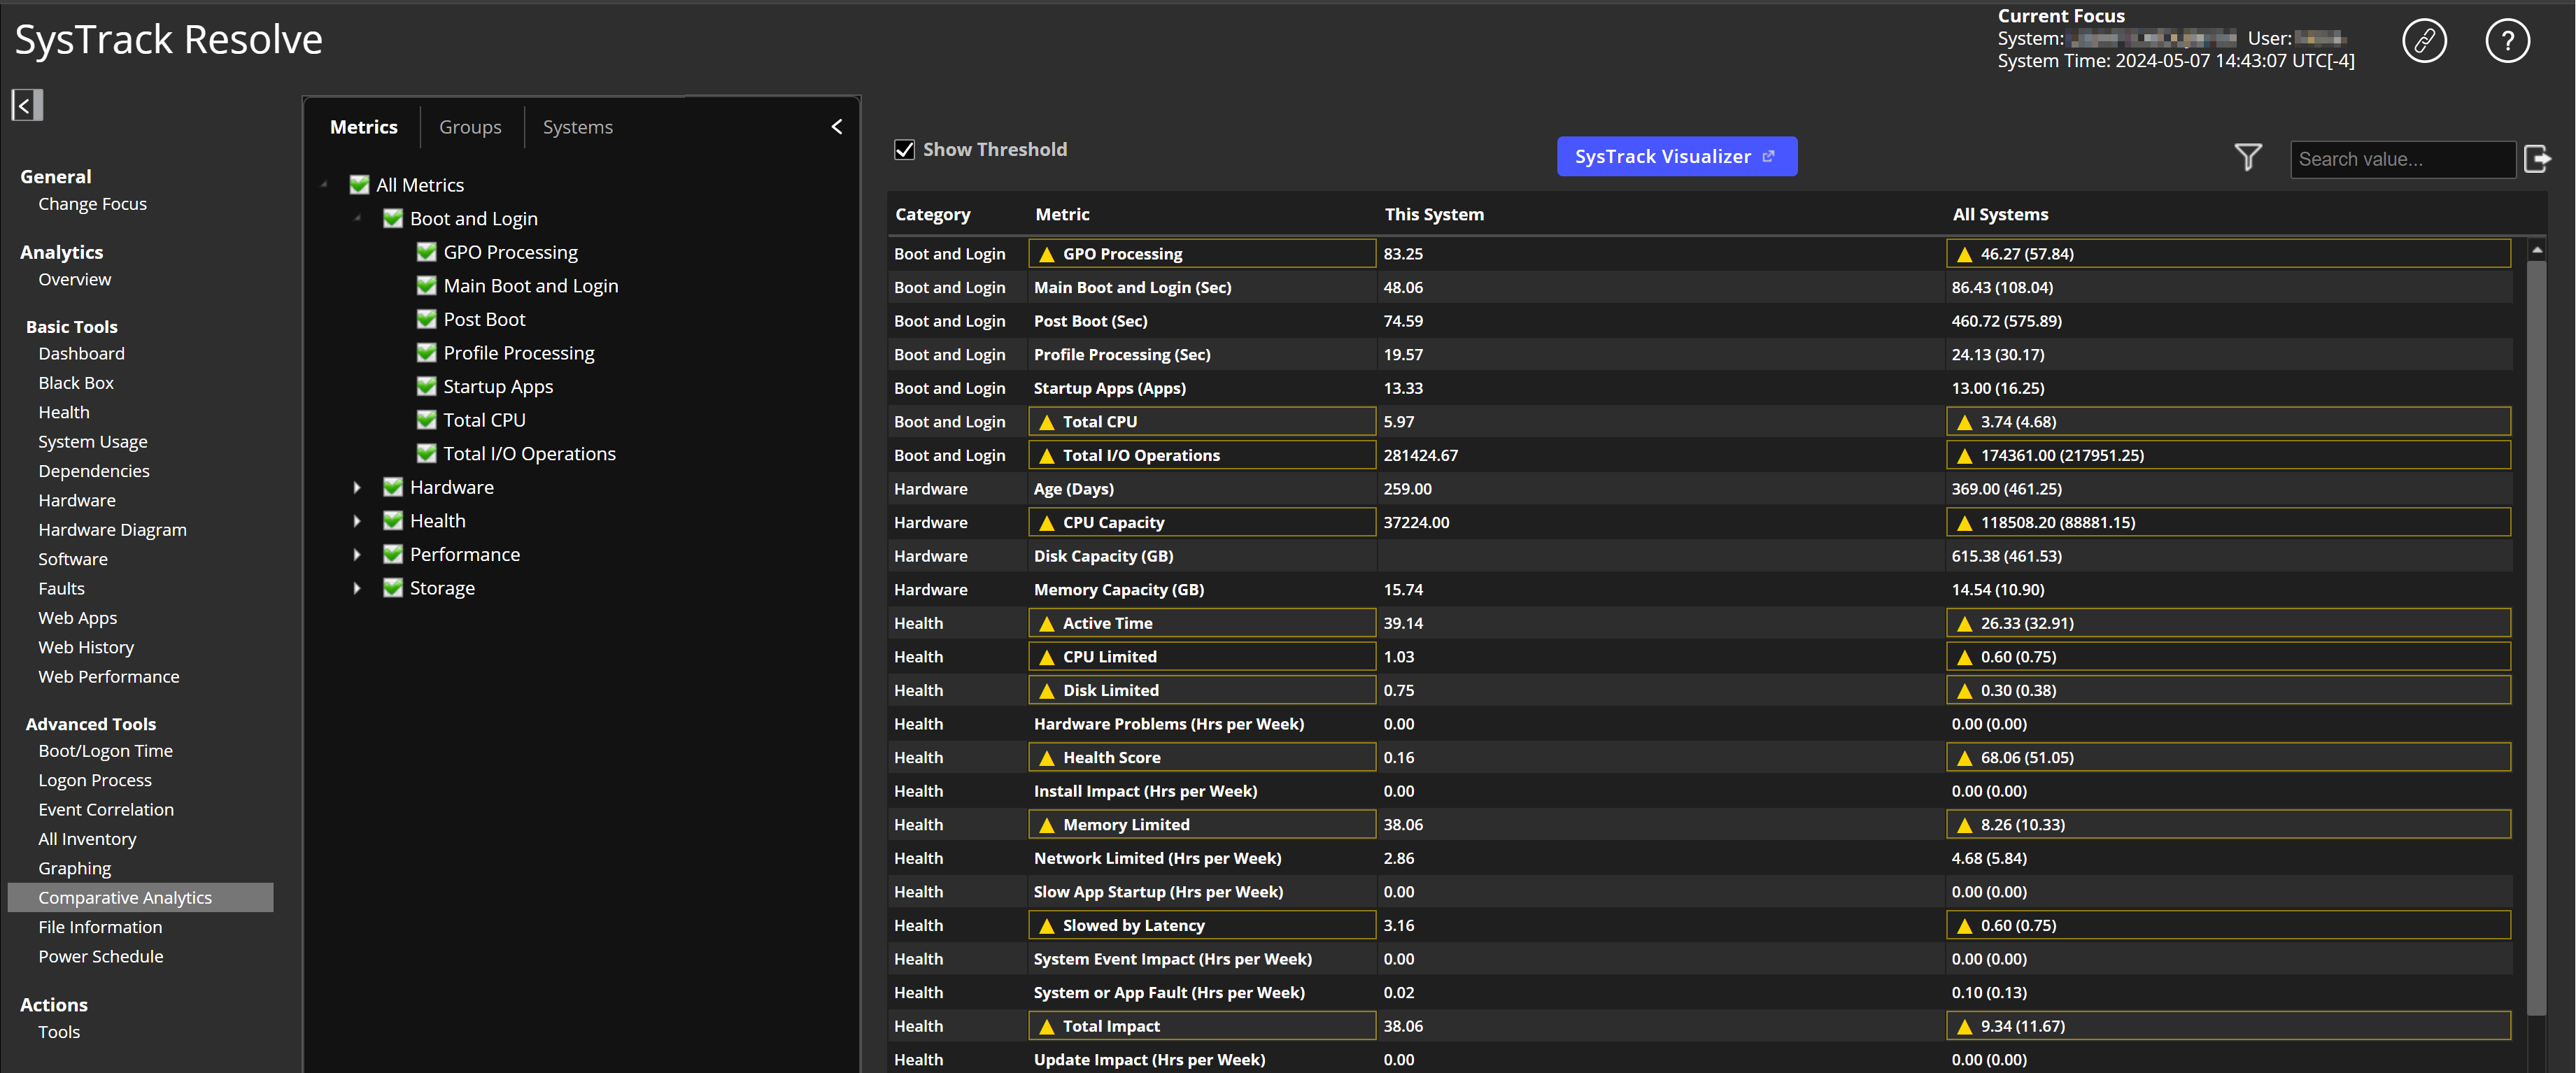Sort by the All Systems column header
The height and width of the screenshot is (1073, 2576).
point(2000,214)
